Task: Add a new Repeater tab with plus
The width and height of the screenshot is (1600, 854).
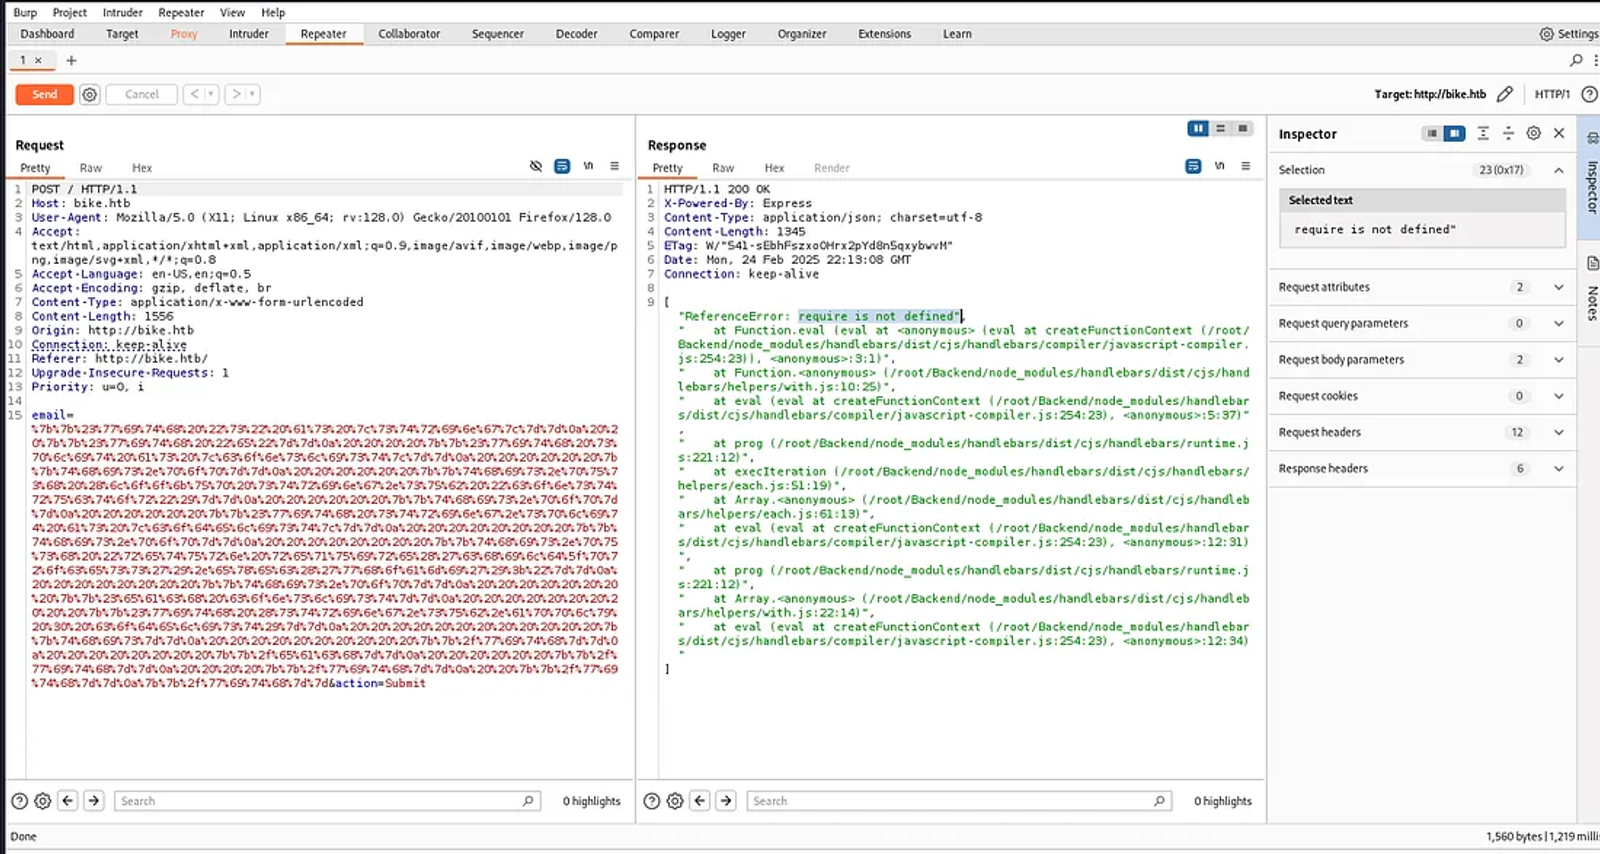Action: [x=71, y=60]
